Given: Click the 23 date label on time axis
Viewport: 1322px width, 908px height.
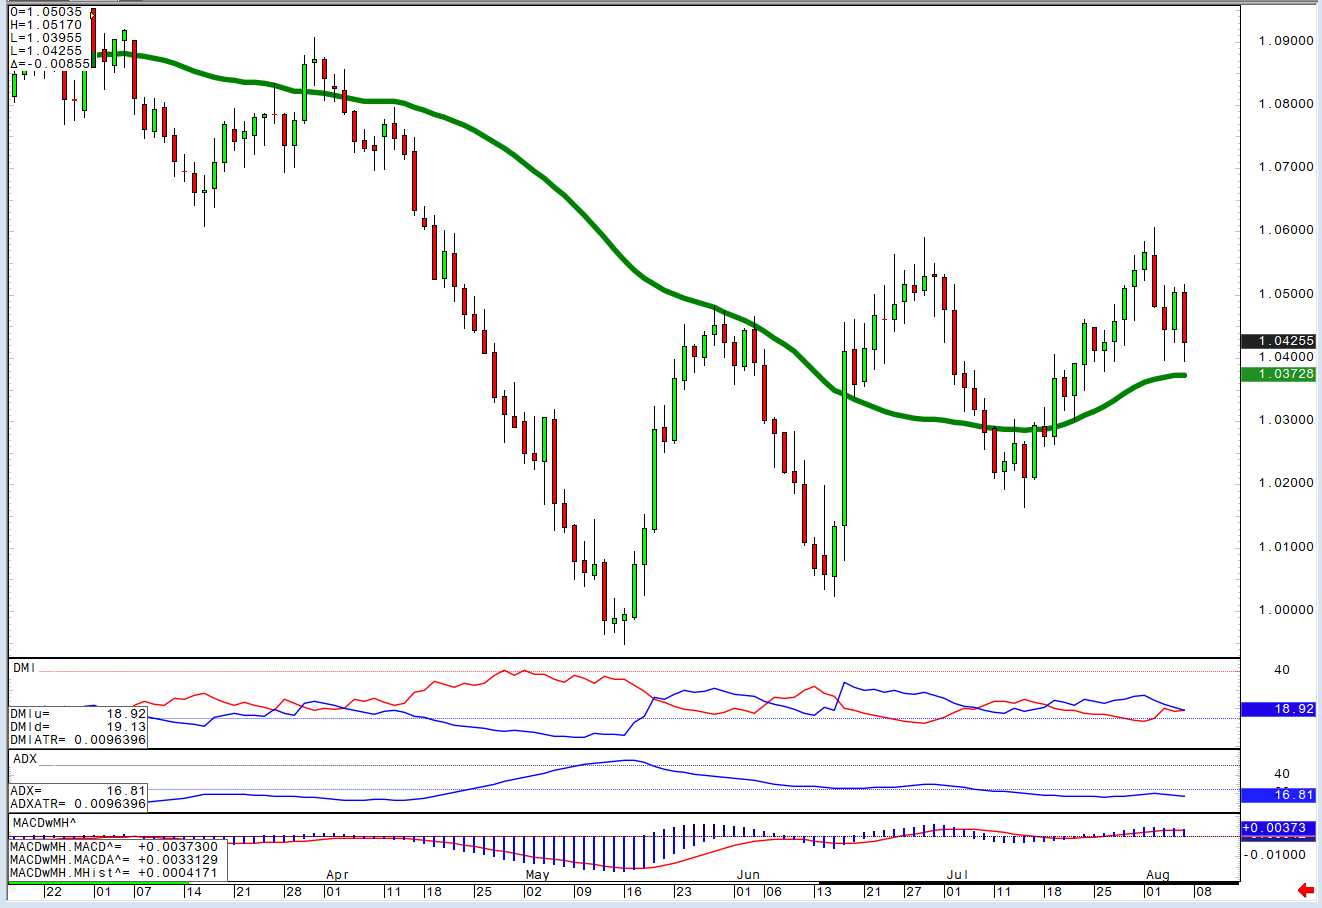Looking at the screenshot, I should (x=683, y=890).
